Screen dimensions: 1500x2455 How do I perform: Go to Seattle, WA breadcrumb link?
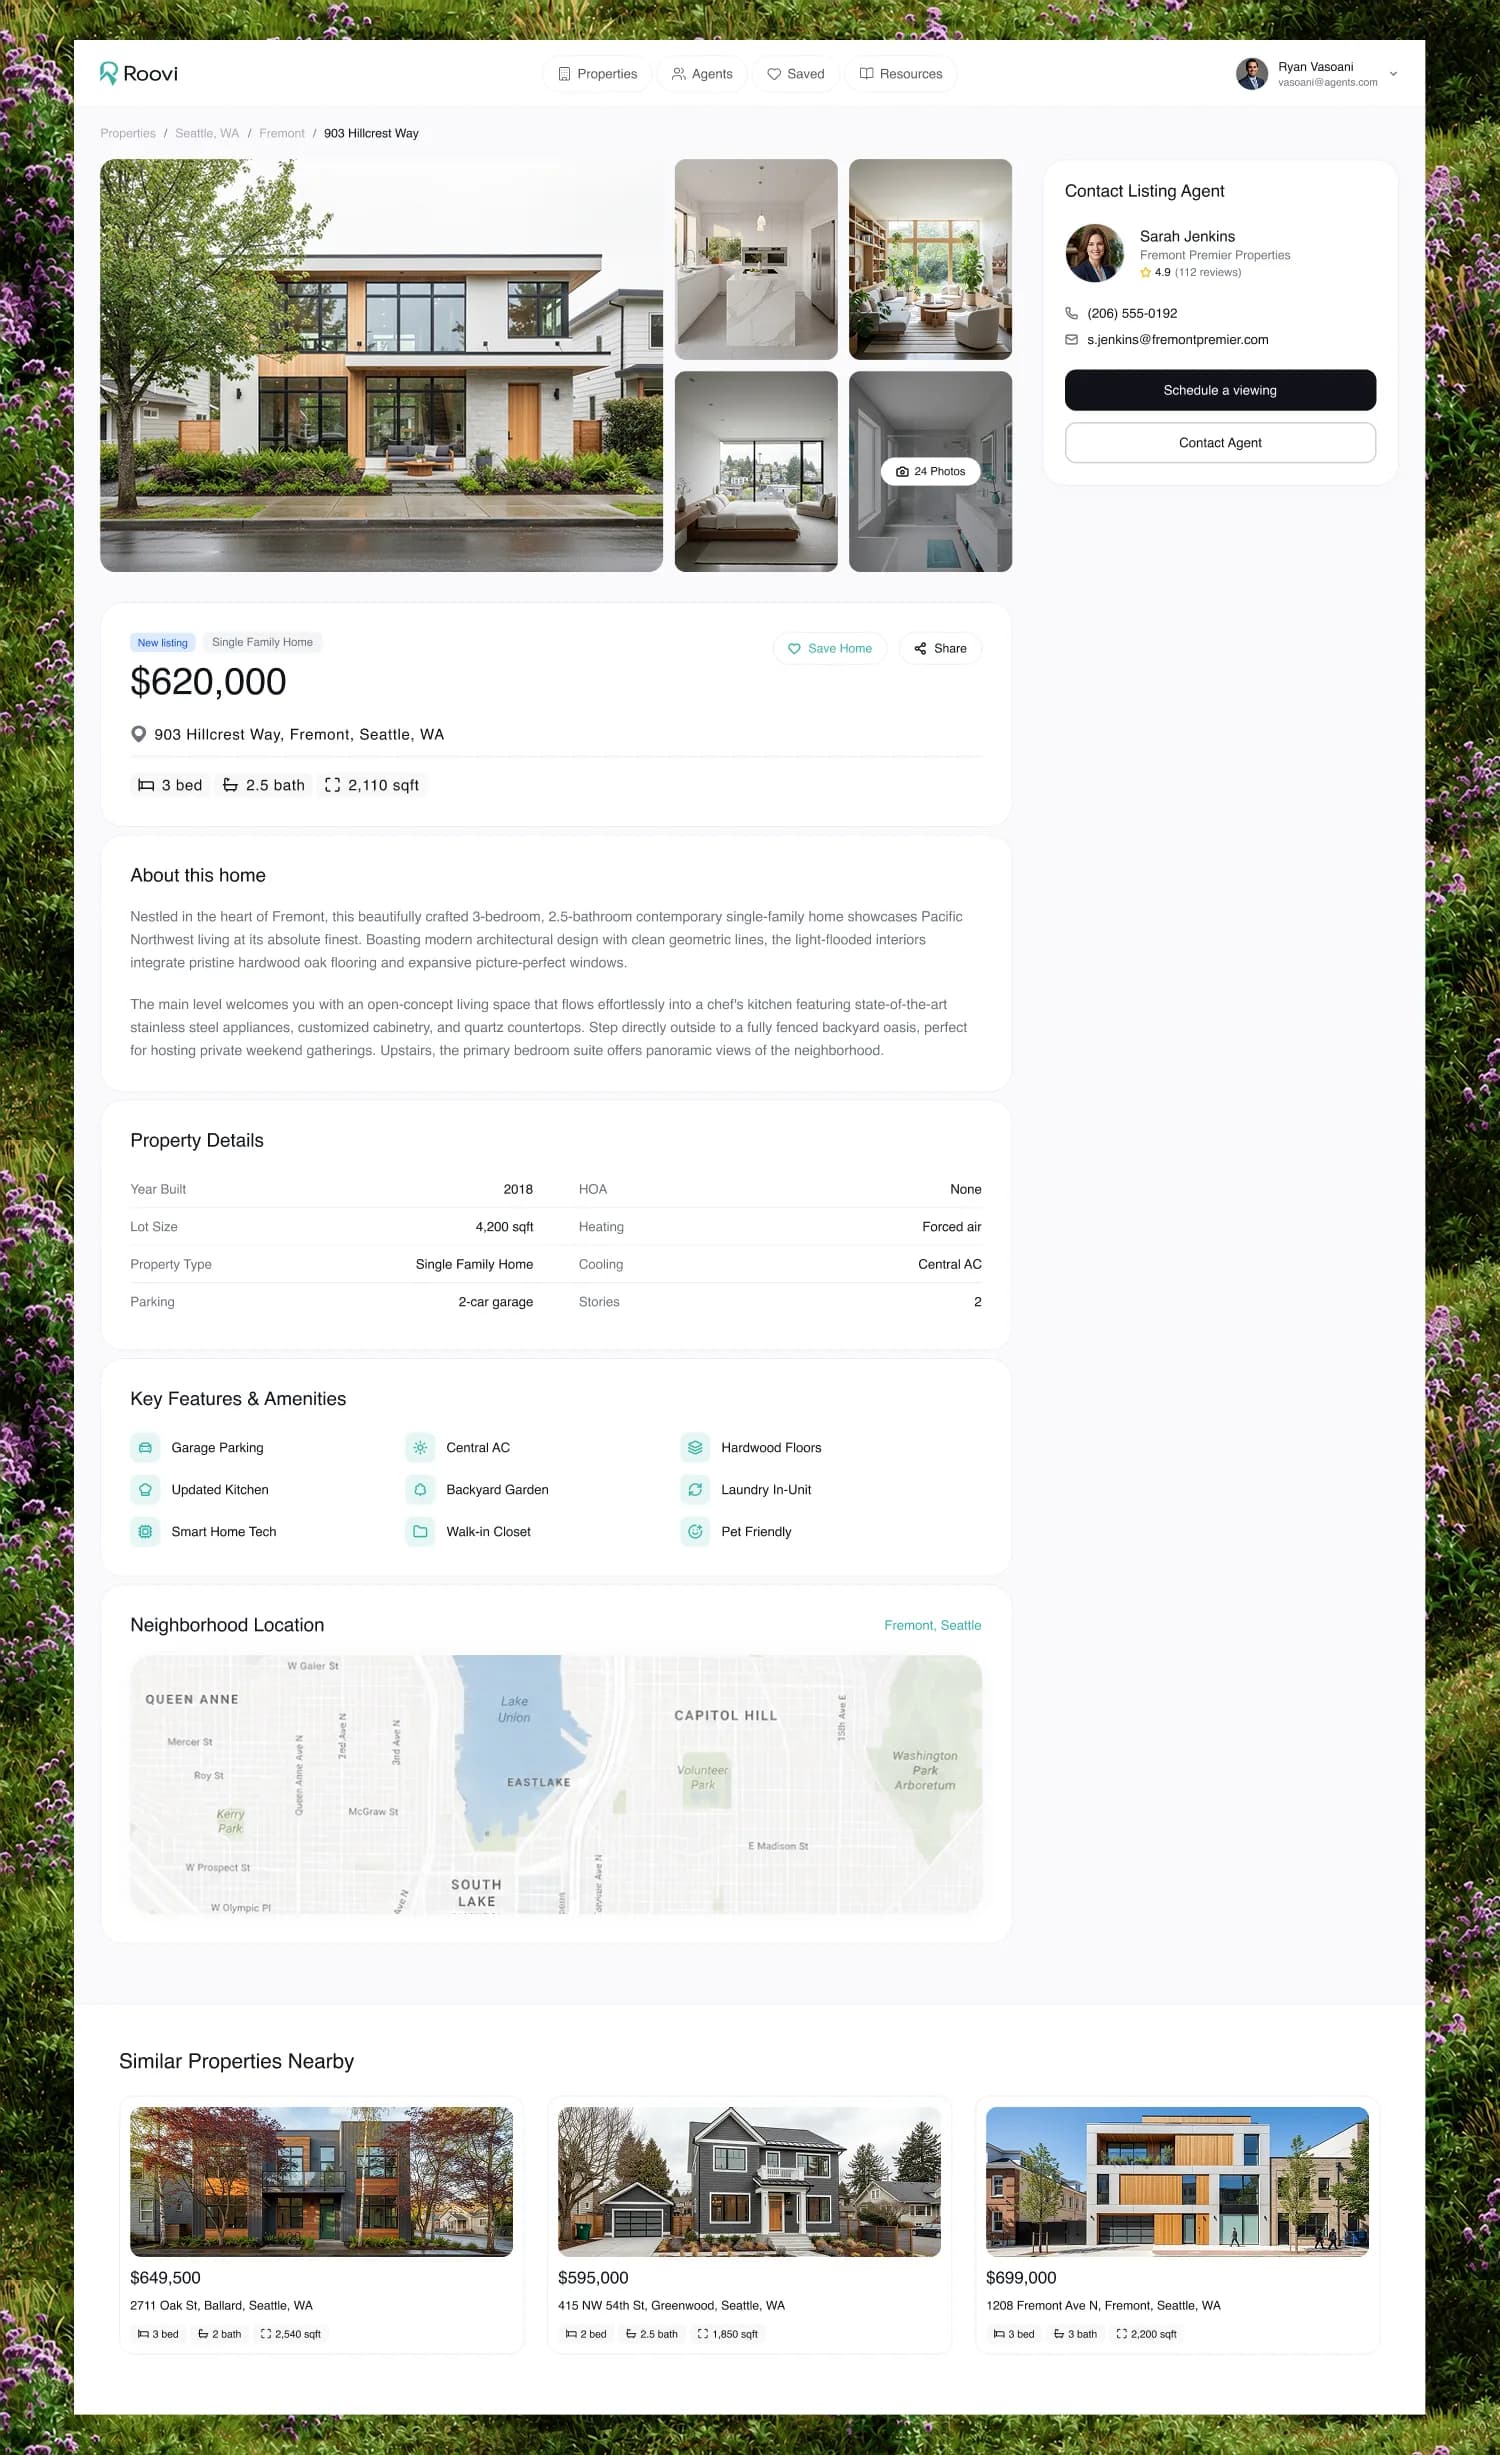click(207, 133)
